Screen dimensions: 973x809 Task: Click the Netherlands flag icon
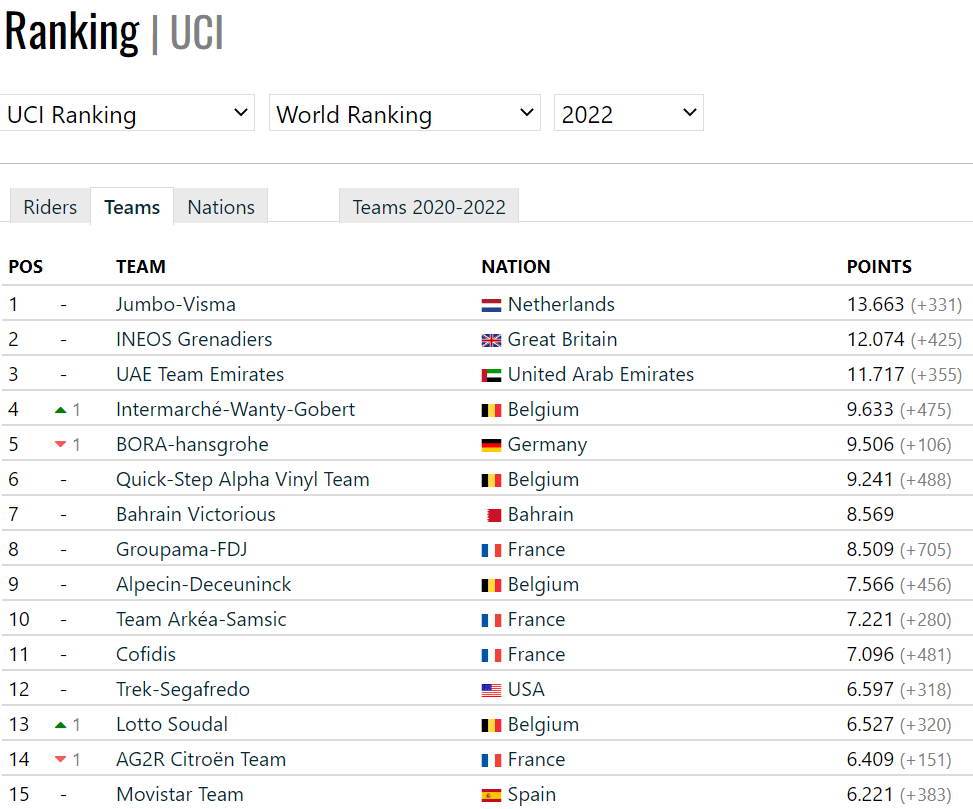click(491, 305)
